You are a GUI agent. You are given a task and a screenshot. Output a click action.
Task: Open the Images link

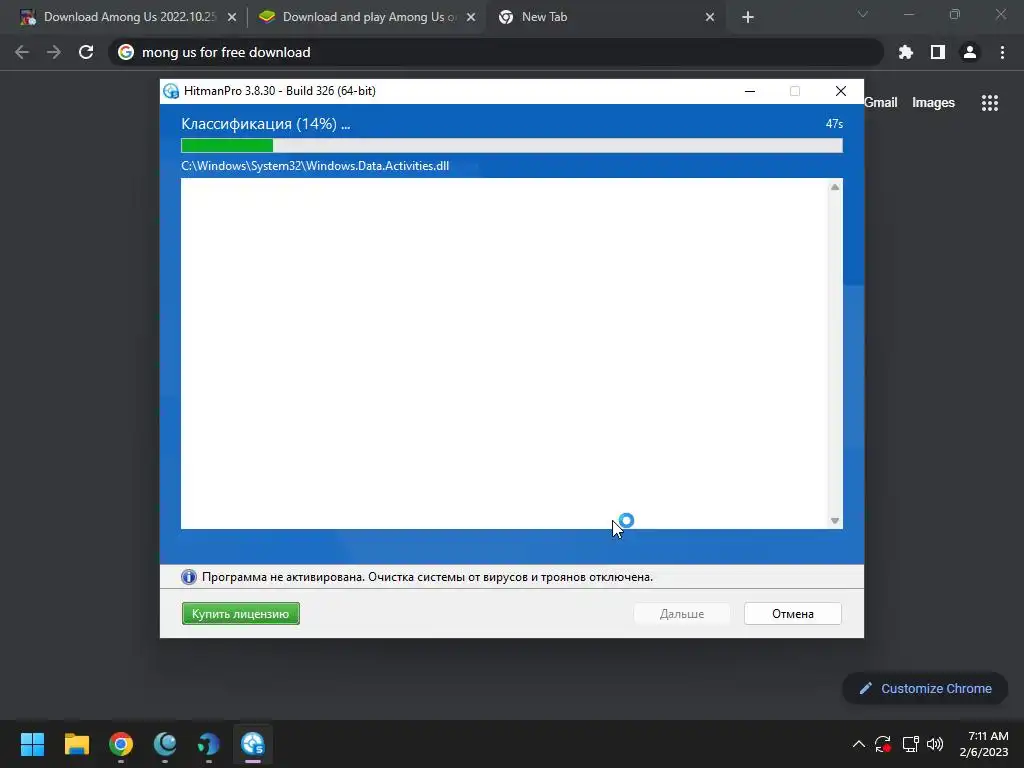[933, 103]
